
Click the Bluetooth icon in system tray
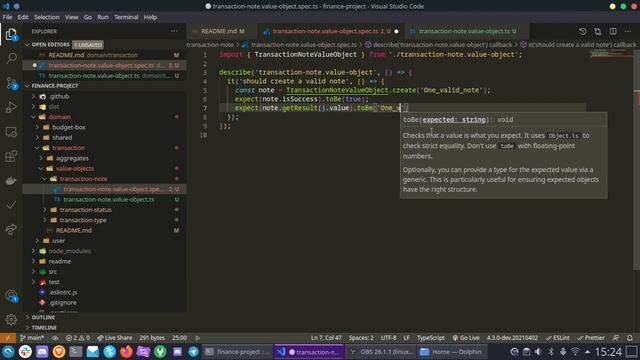(551, 351)
